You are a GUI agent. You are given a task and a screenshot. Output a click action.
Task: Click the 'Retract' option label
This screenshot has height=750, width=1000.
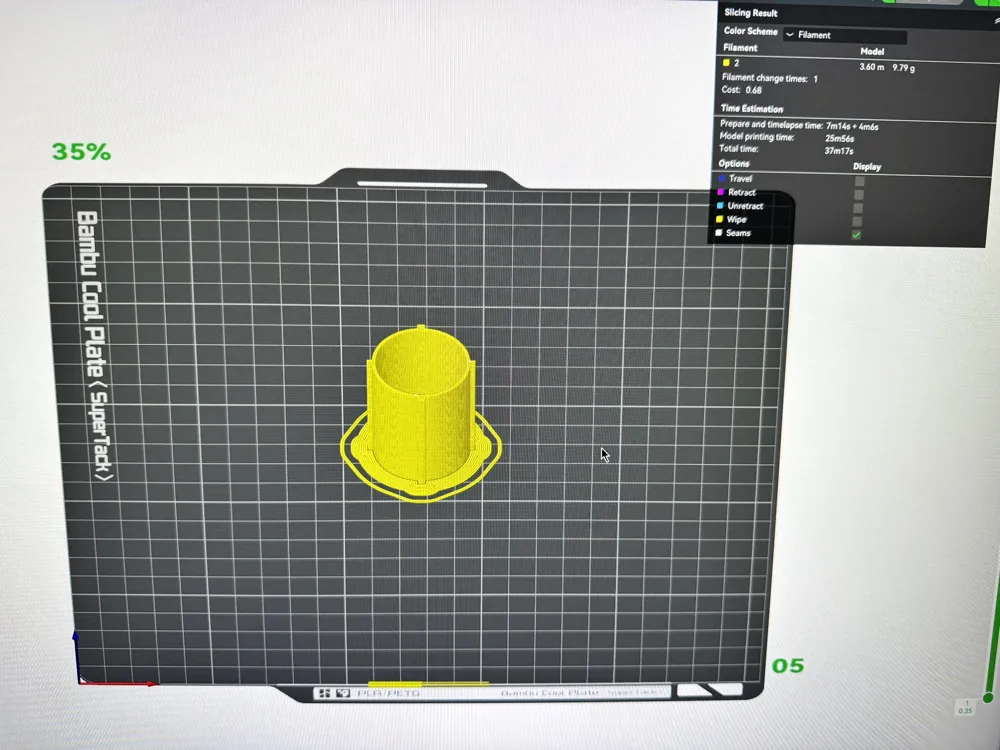742,192
